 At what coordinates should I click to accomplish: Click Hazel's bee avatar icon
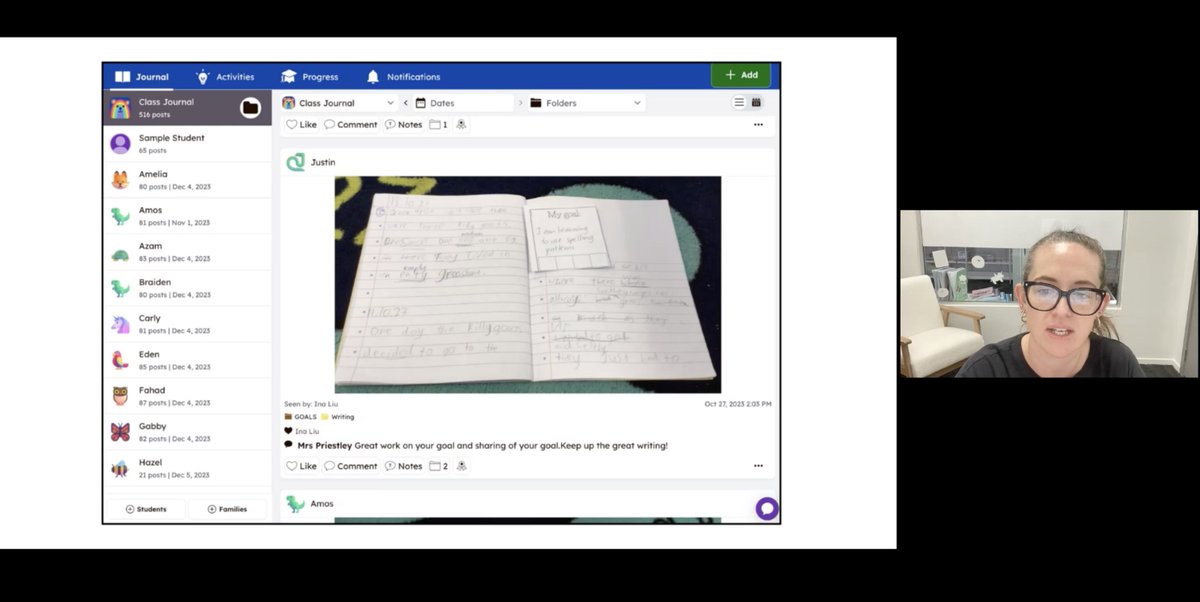point(120,468)
